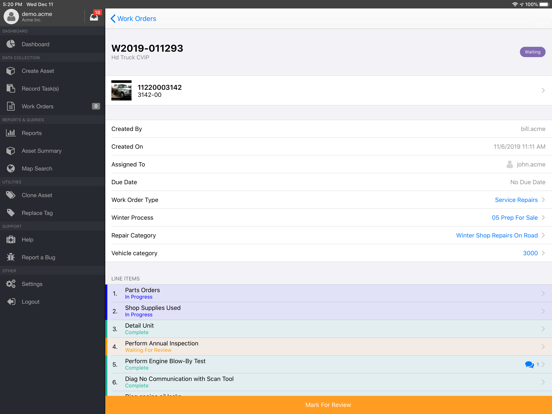The width and height of the screenshot is (552, 414).
Task: Tap the No Due Date value
Action: [x=528, y=182]
